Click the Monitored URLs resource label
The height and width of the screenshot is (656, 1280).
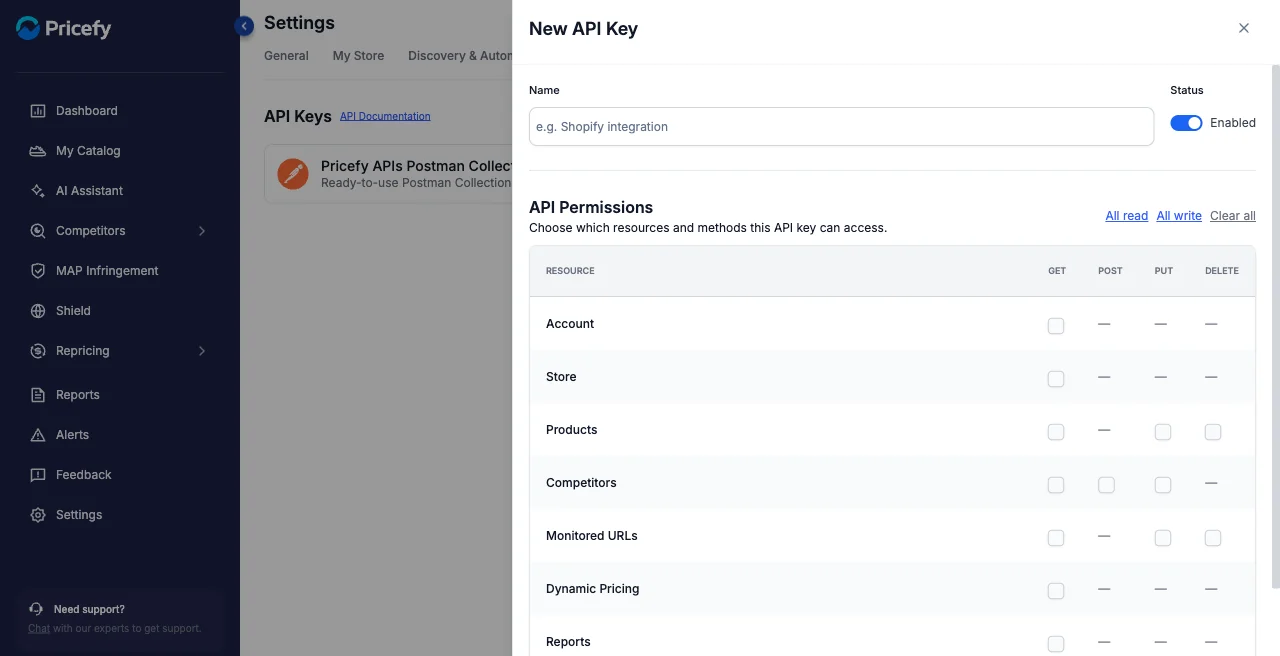(x=591, y=536)
